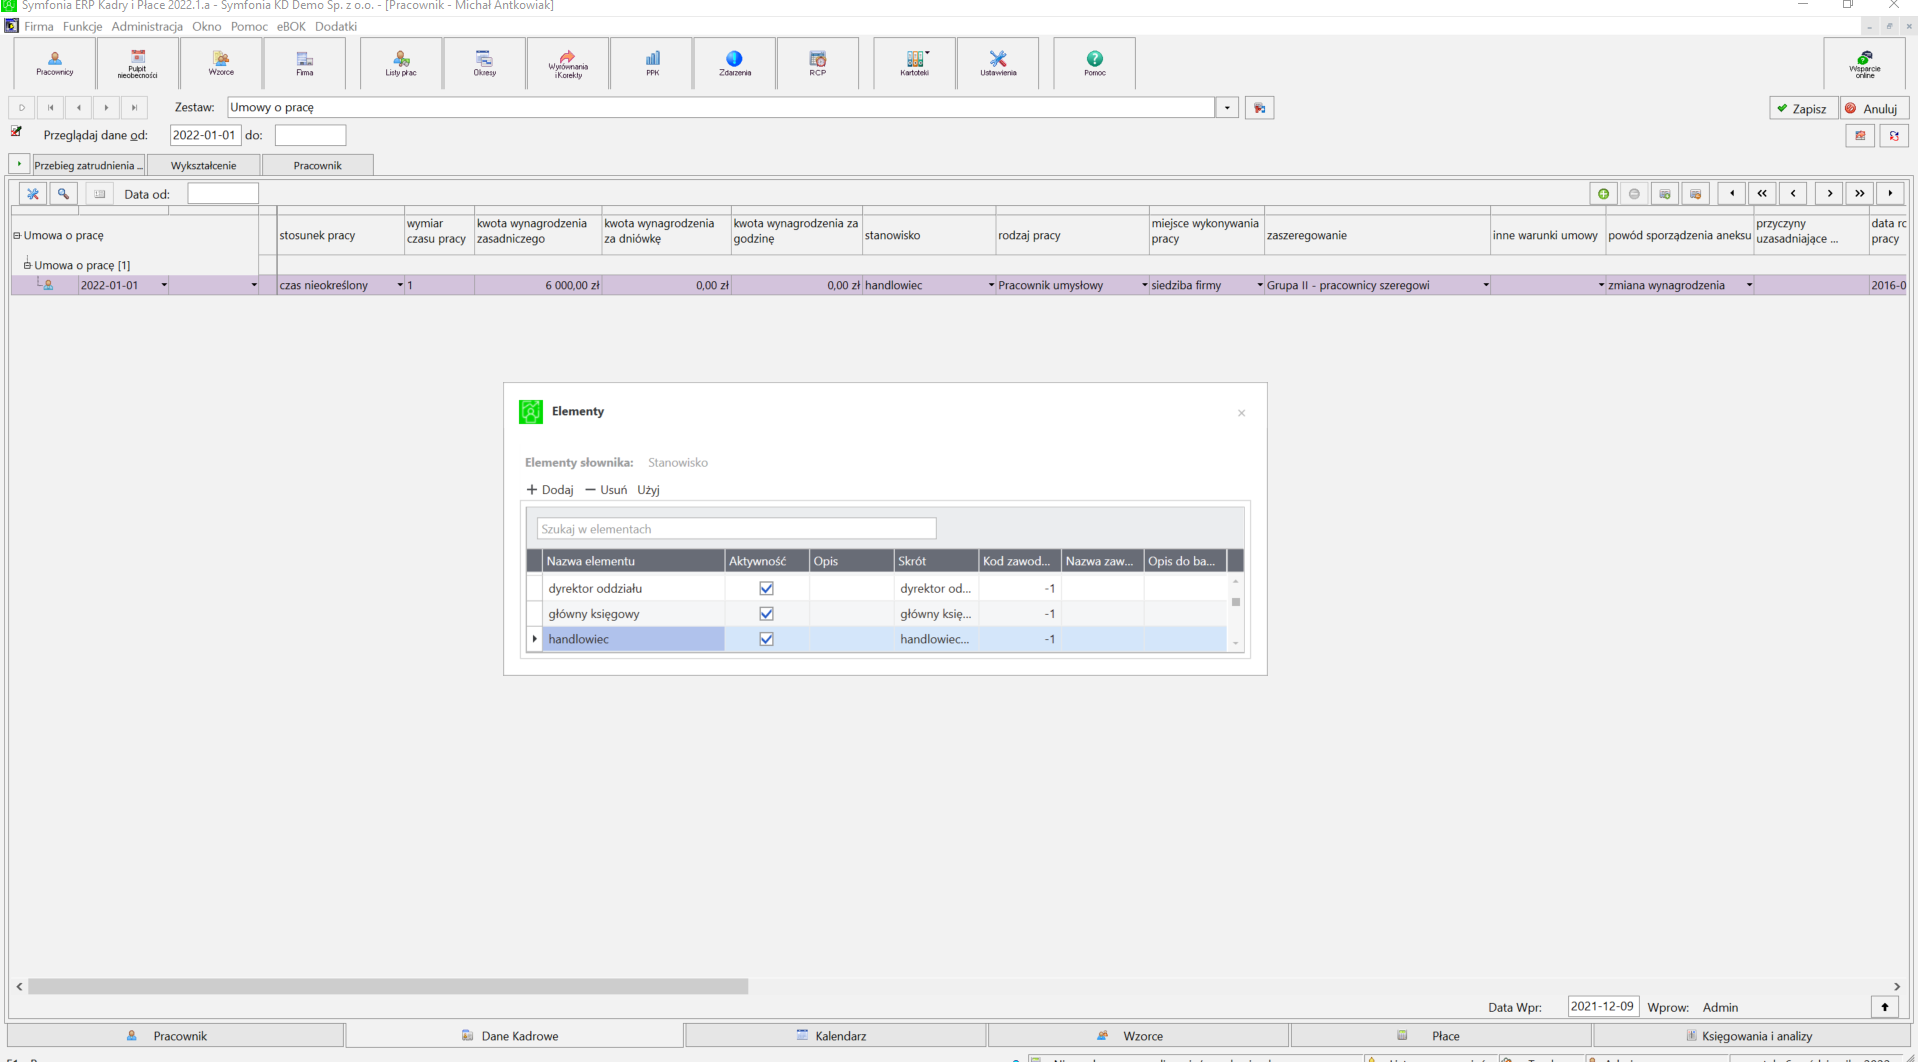Toggle Aktywność checkbox for dyrektor oddziału
The image size is (1918, 1062).
[x=767, y=588]
